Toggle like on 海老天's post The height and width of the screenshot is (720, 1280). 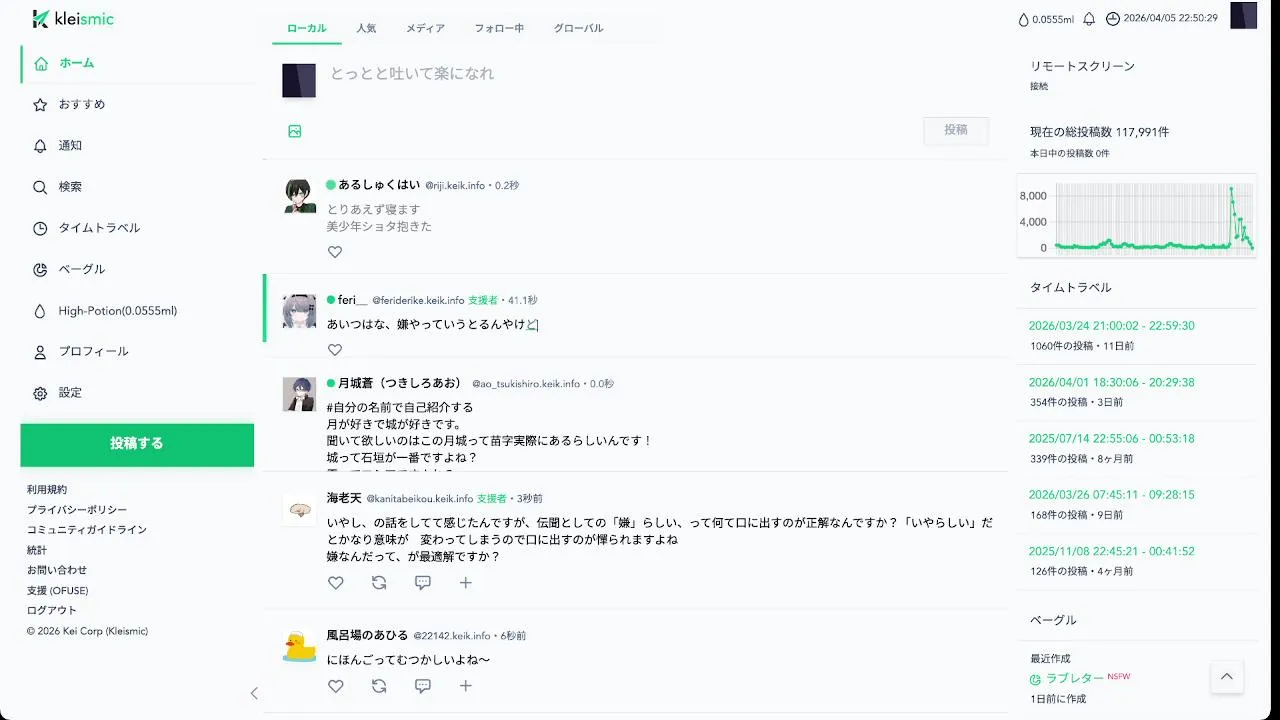tap(336, 583)
